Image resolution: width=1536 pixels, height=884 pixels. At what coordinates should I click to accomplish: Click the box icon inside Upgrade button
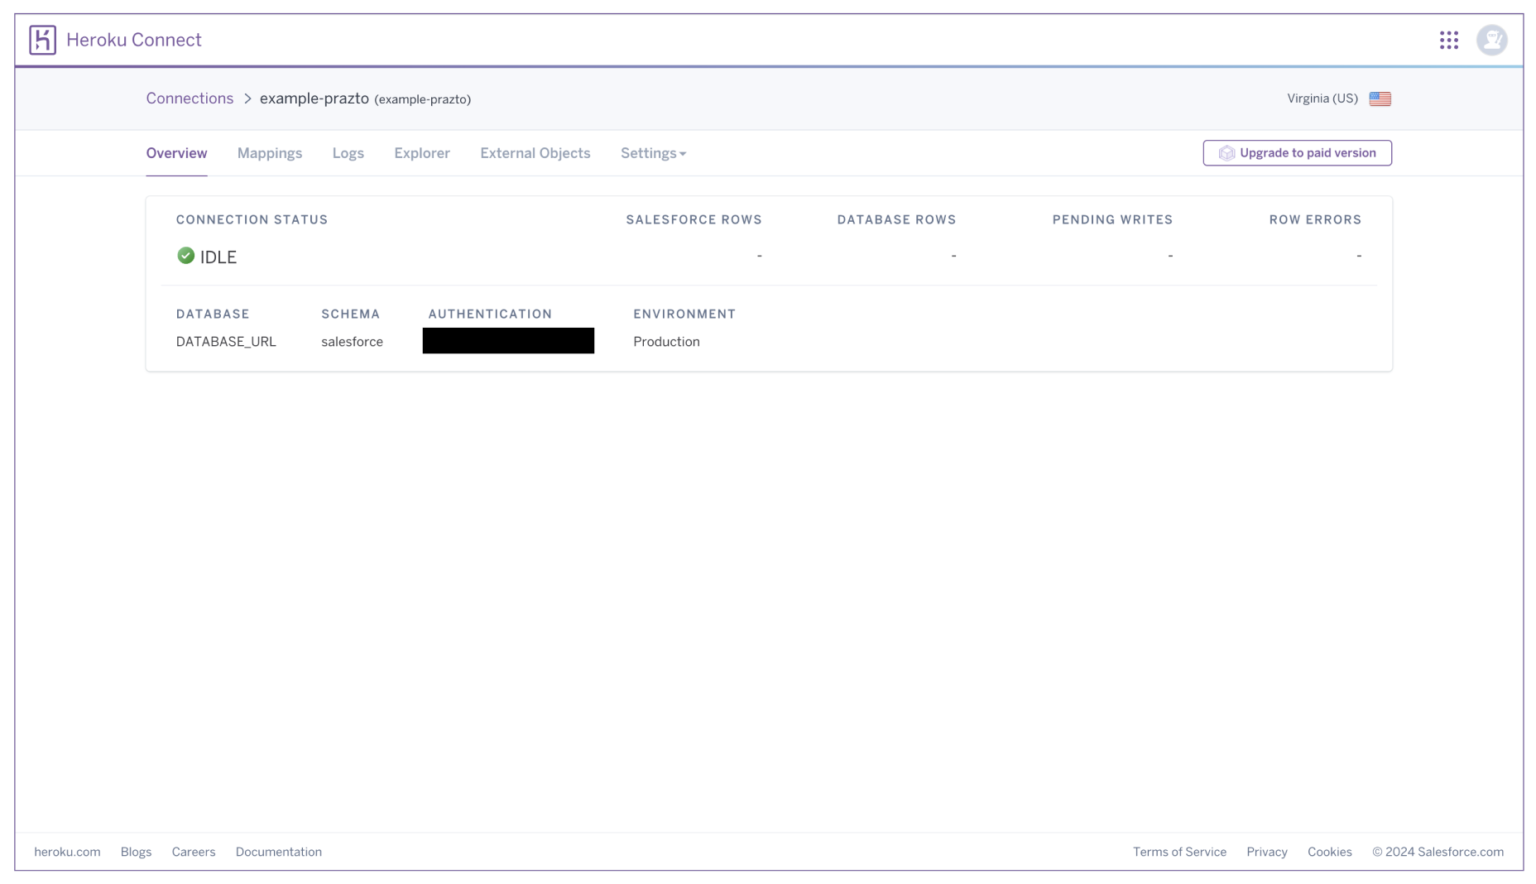[1227, 152]
